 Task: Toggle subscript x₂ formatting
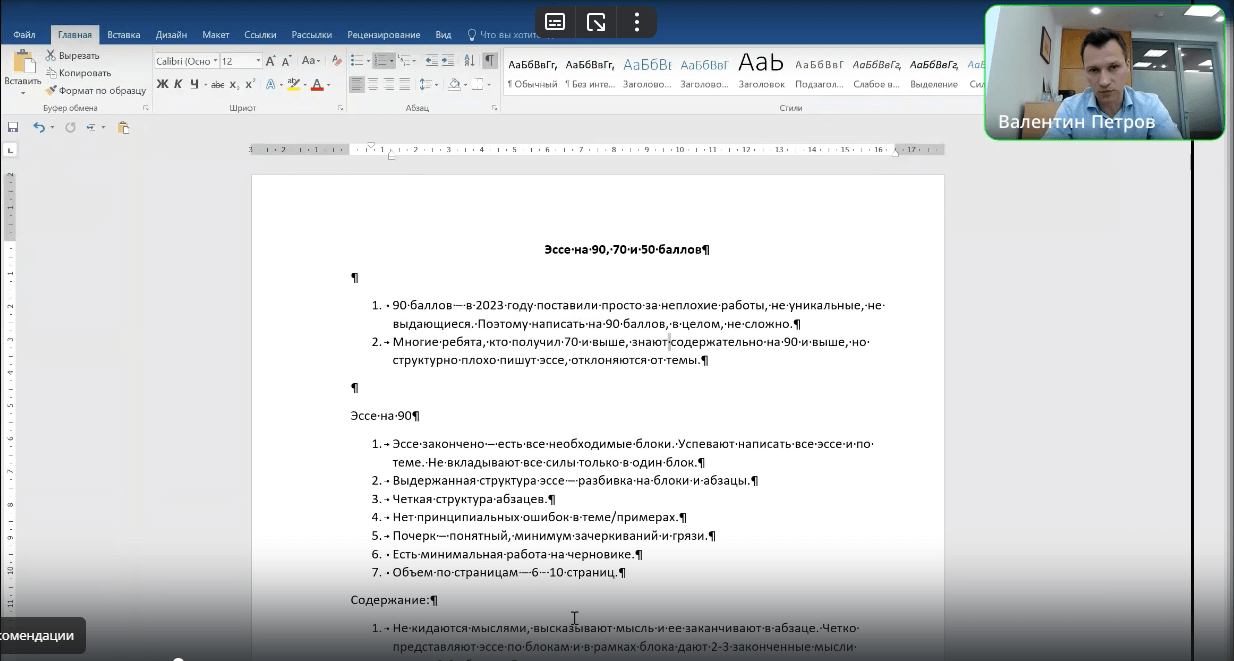point(235,85)
